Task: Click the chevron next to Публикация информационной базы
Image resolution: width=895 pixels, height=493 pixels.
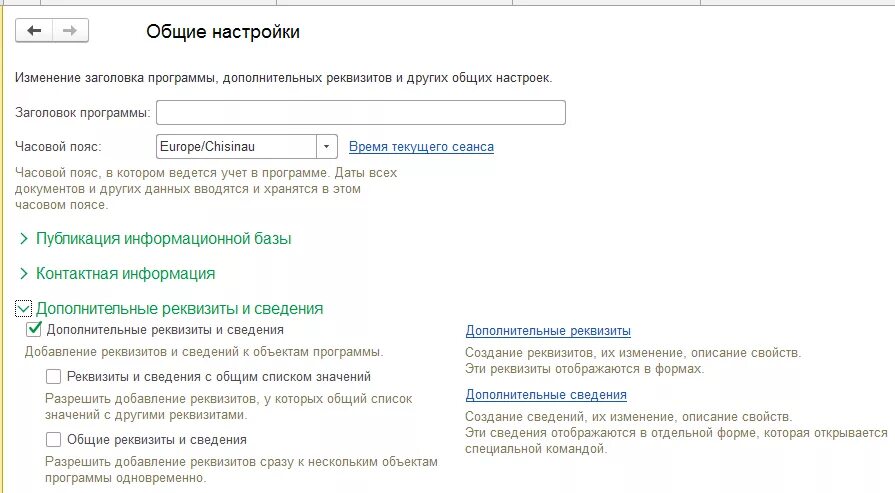Action: point(24,239)
